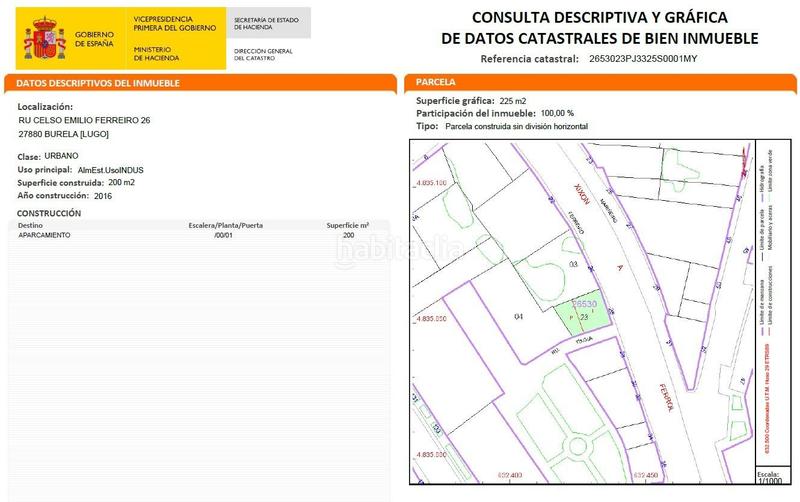The image size is (800, 502).
Task: Click parcel 04 on the cadastral map
Action: (x=519, y=316)
